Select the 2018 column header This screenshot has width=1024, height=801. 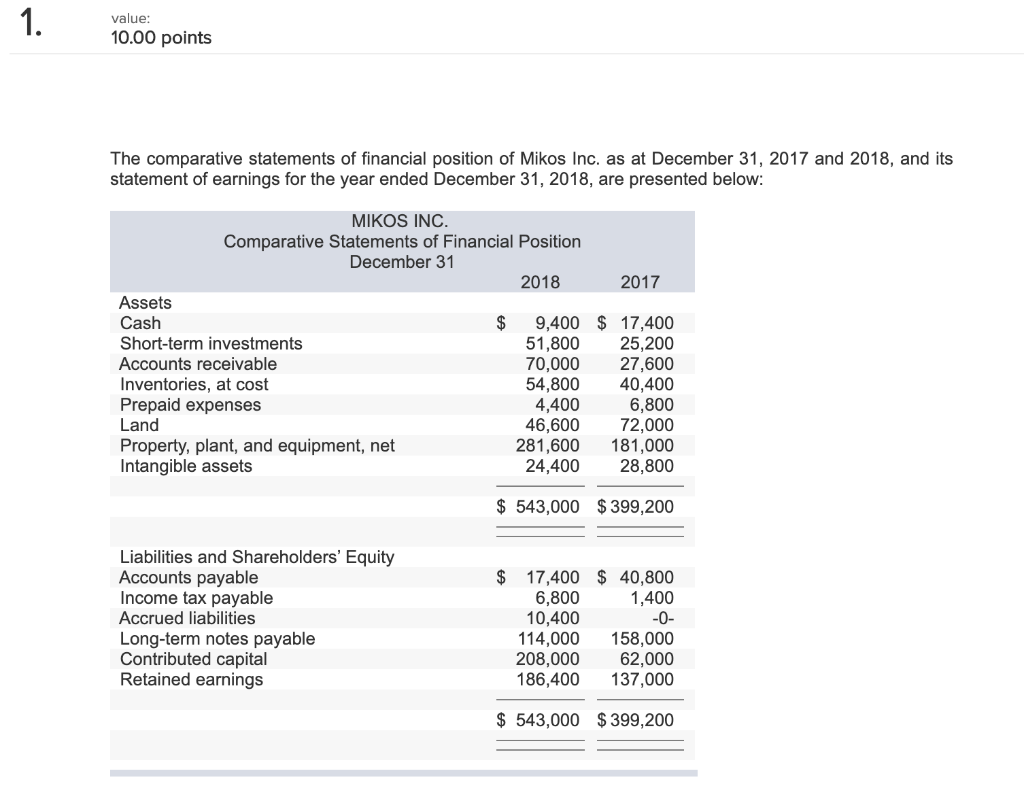tap(540, 282)
